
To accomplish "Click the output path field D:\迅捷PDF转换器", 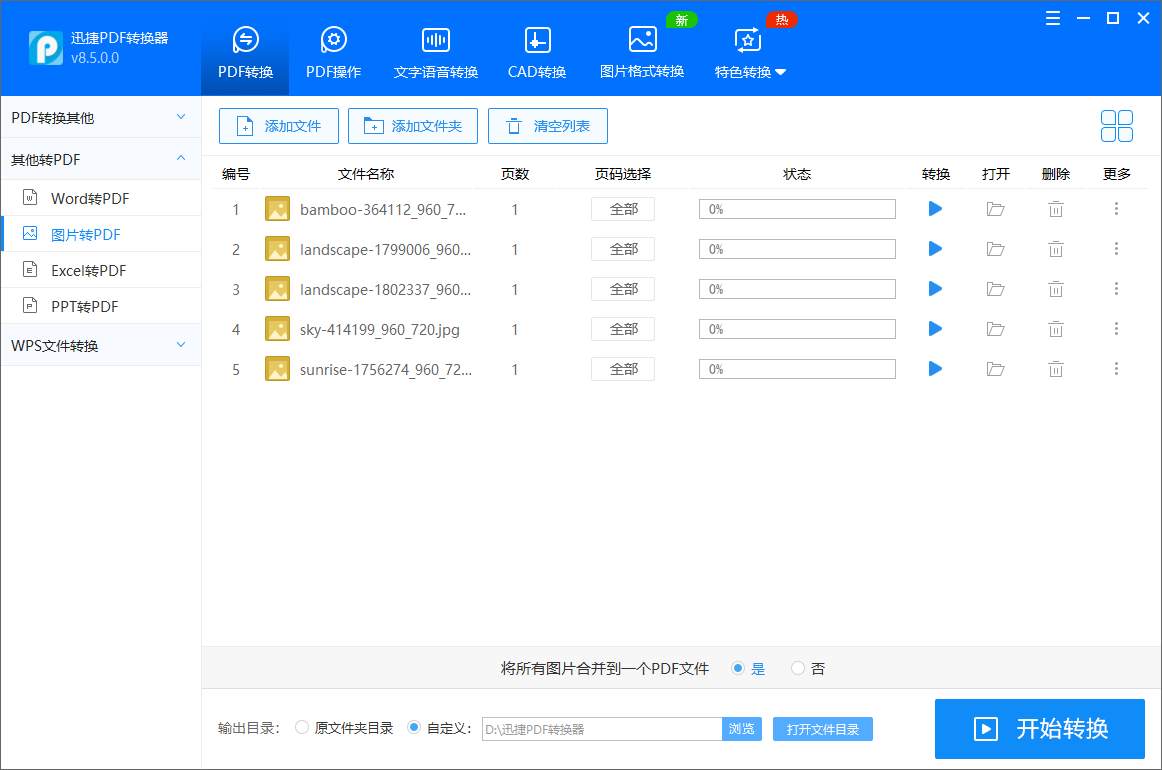I will 602,729.
